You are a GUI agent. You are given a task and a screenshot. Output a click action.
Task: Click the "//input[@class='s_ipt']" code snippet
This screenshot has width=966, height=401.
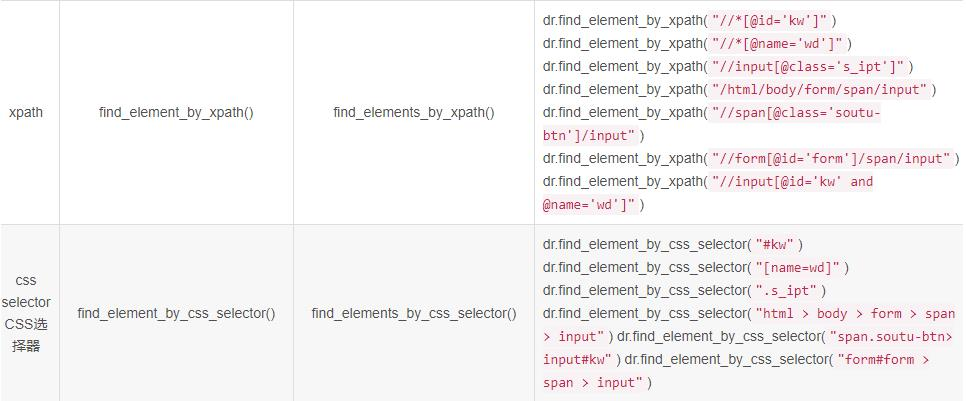[807, 67]
